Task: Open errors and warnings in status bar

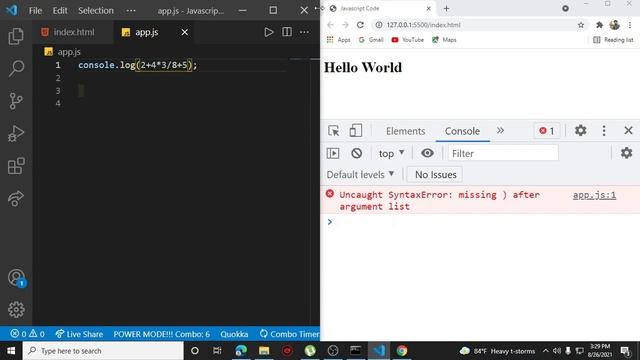Action: (x=27, y=334)
